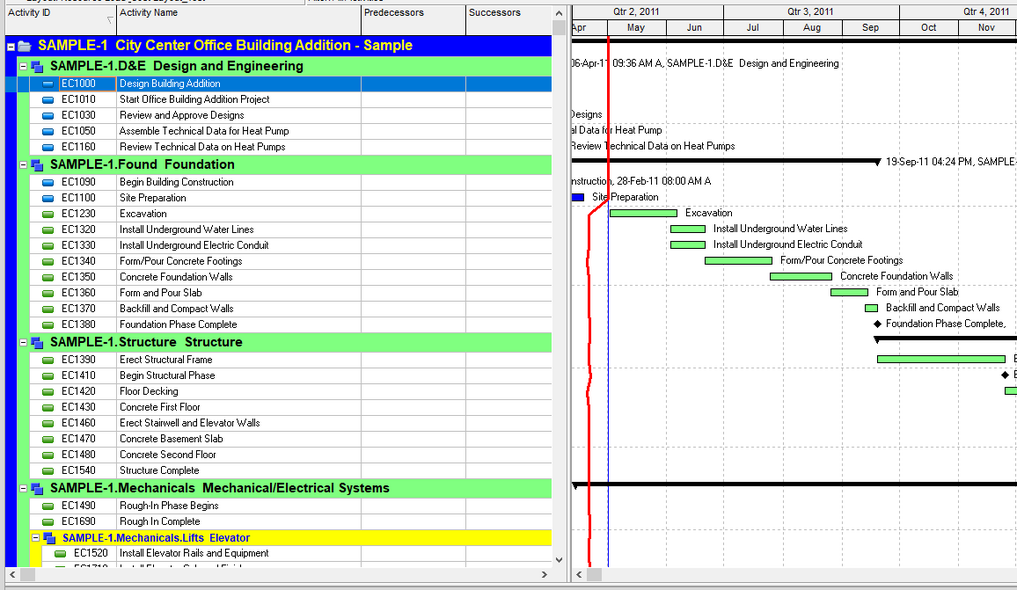1017x590 pixels.
Task: Click the green activity icon for EC1480
Action: click(x=48, y=455)
